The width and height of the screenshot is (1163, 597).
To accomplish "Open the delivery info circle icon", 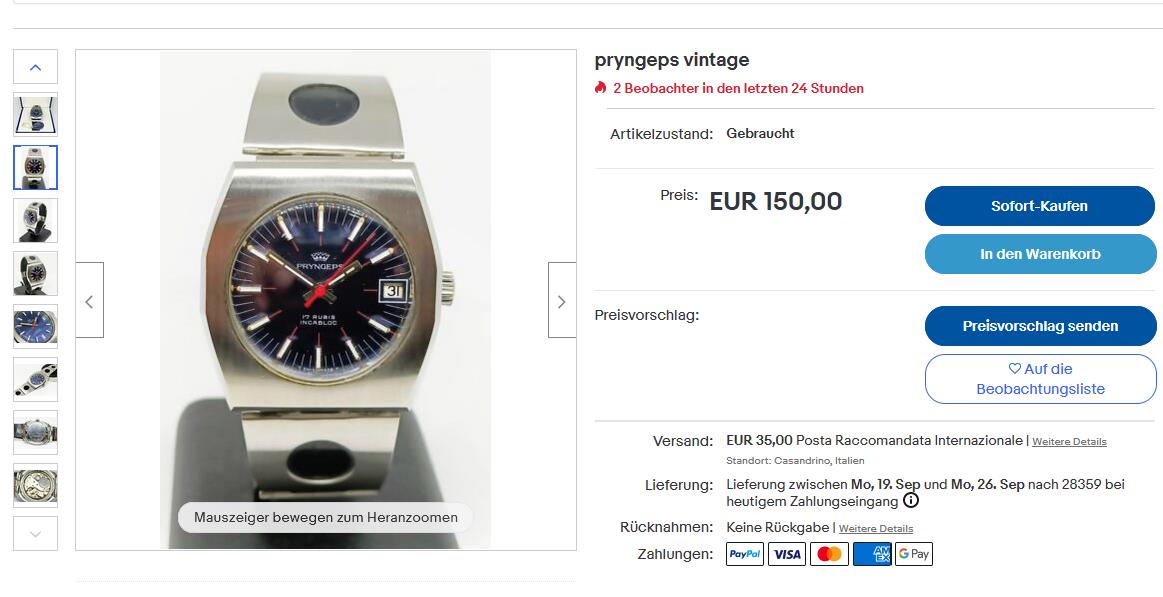I will [911, 501].
